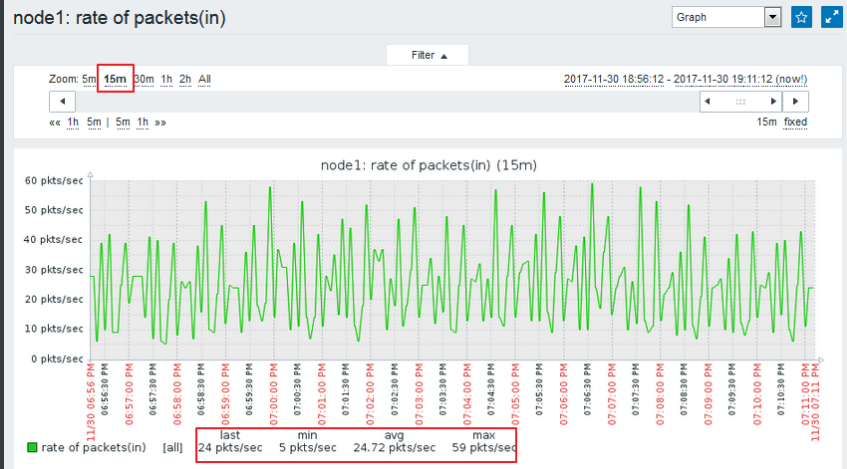Viewport: 847px width, 469px height.
Task: Grab the time scrollbar handle grip
Action: tap(741, 102)
